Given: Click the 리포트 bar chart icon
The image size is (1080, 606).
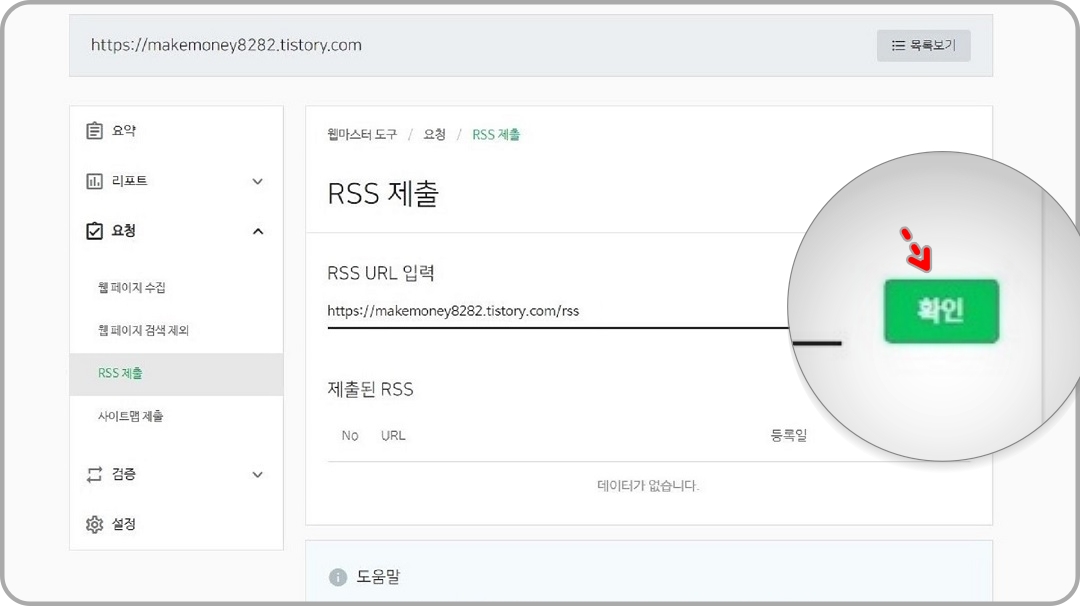Looking at the screenshot, I should (x=95, y=181).
